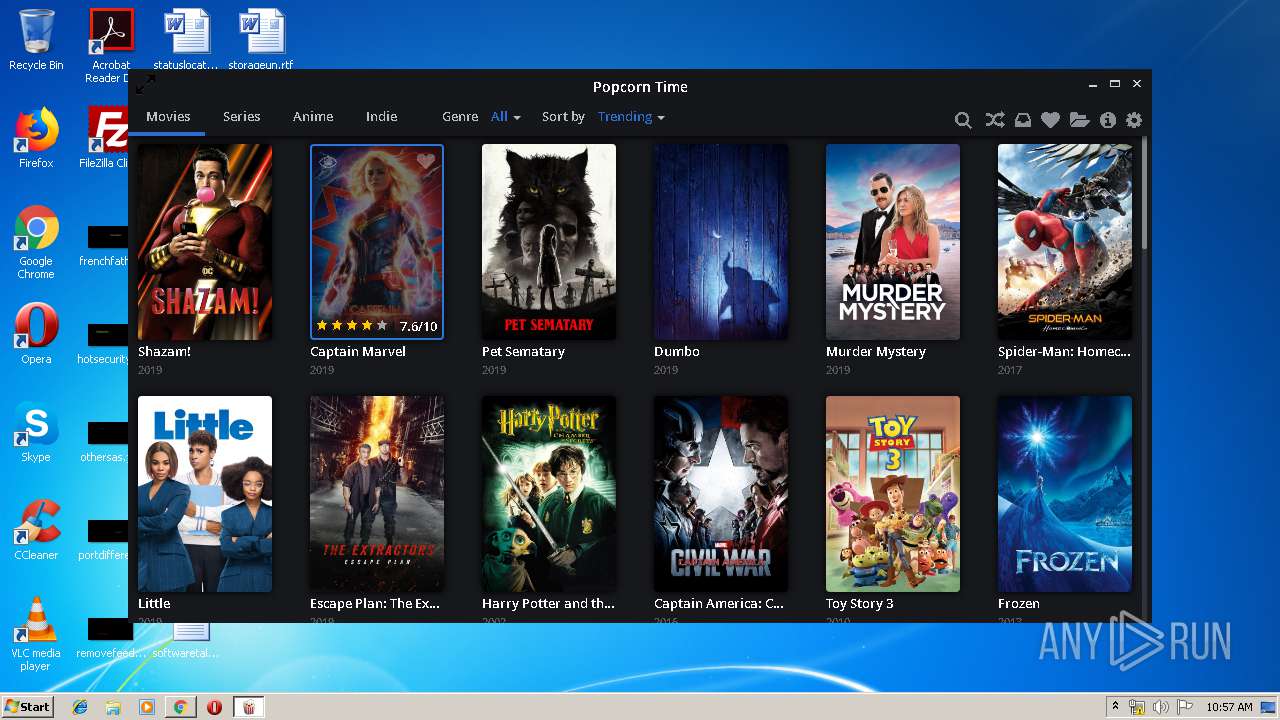This screenshot has width=1280, height=720.
Task: Click the About info icon
Action: coord(1107,120)
